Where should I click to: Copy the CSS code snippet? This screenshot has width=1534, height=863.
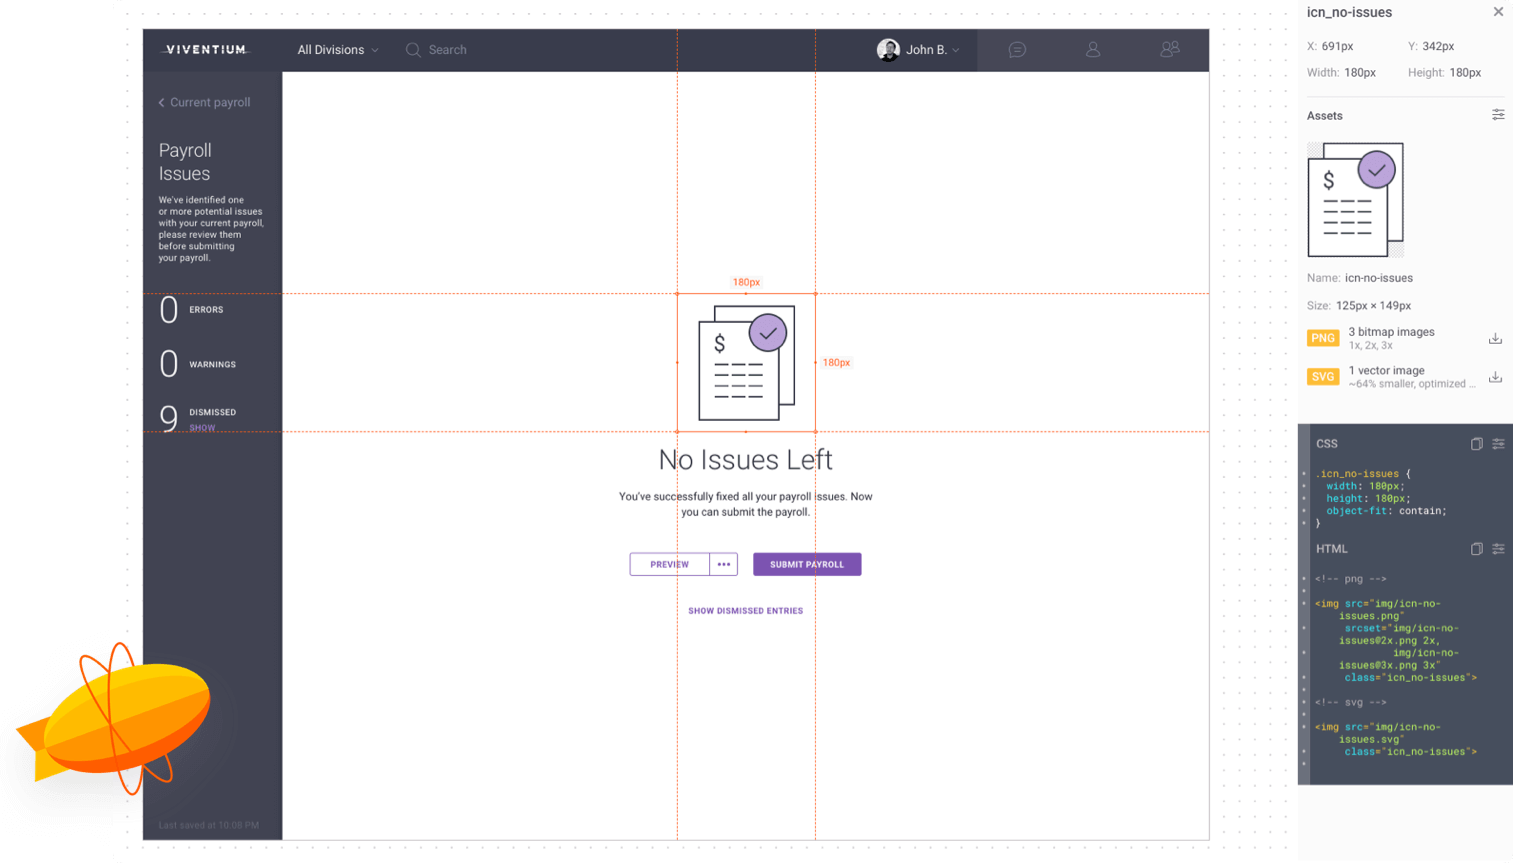pyautogui.click(x=1476, y=444)
